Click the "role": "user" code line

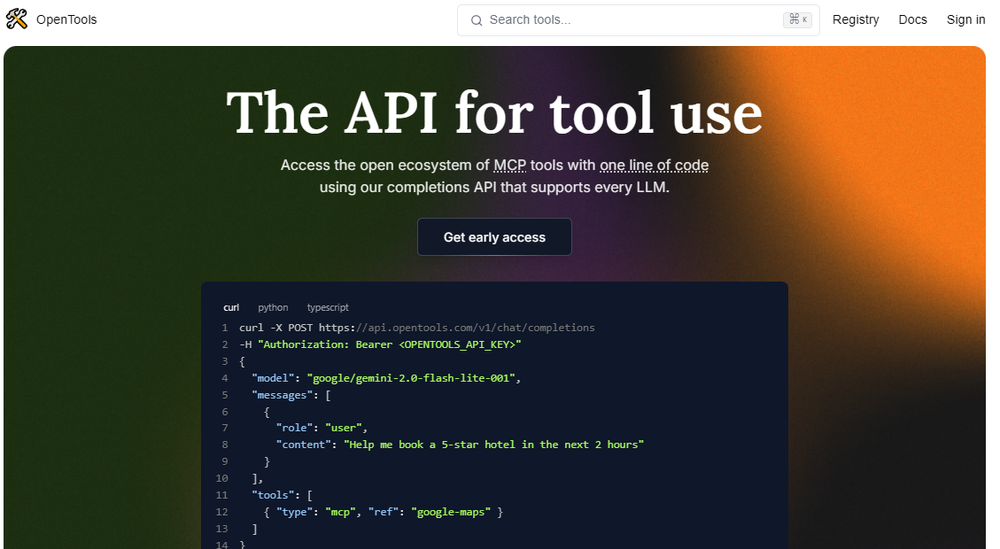coord(321,428)
